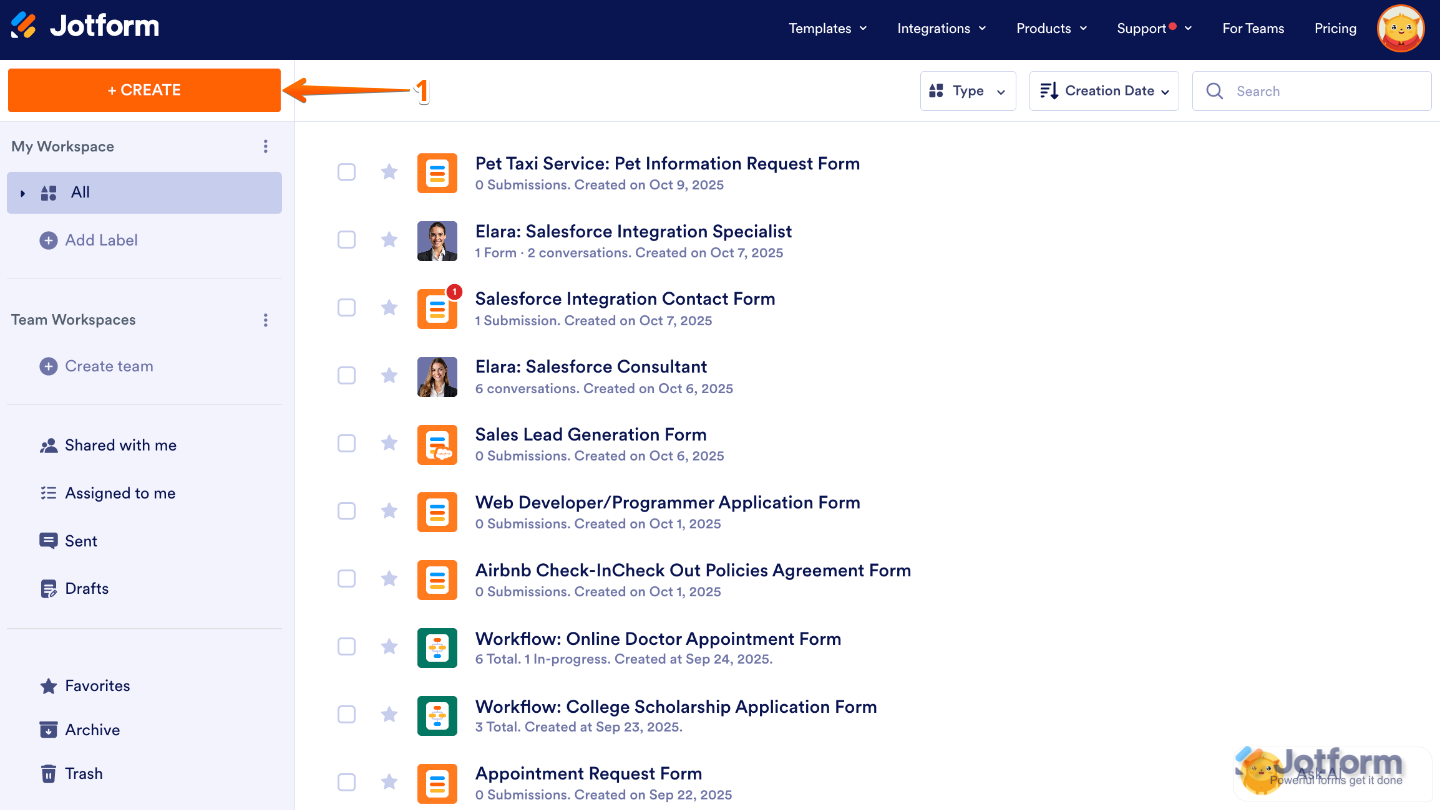
Task: Select the Pet Taxi Service form checkbox
Action: coord(347,172)
